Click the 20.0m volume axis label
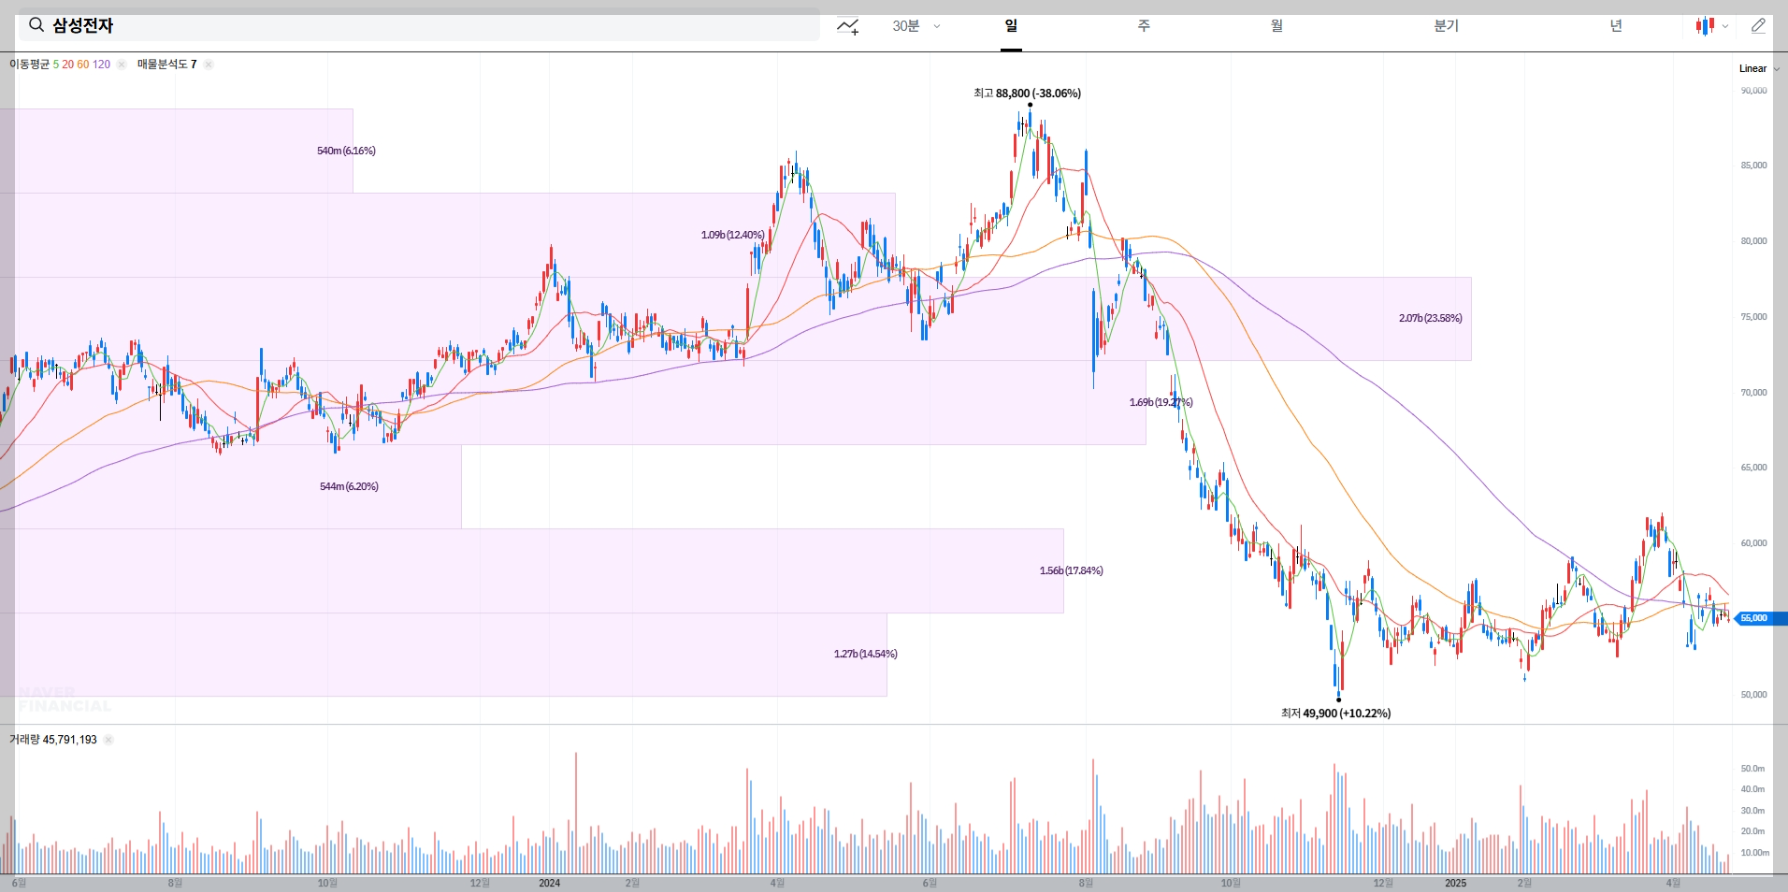Viewport: 1788px width, 892px height. coord(1753,832)
